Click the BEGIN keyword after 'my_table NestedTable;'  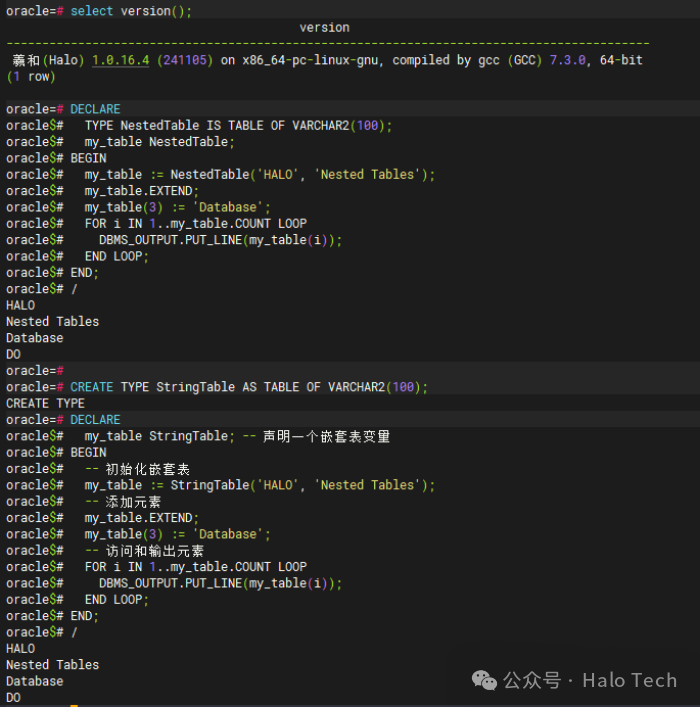coord(89,158)
